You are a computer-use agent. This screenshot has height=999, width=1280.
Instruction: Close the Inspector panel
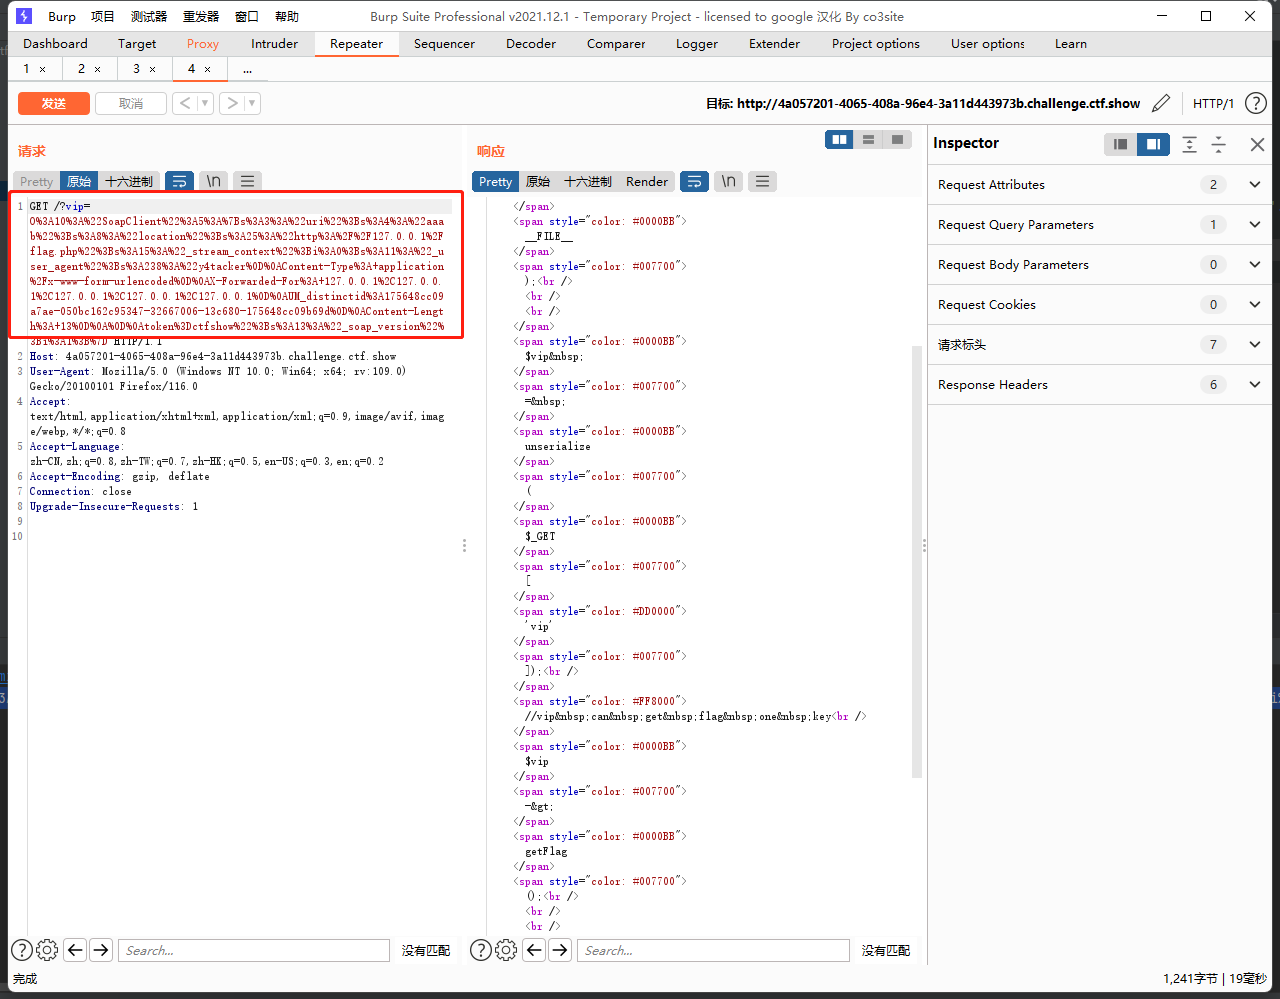click(x=1257, y=144)
